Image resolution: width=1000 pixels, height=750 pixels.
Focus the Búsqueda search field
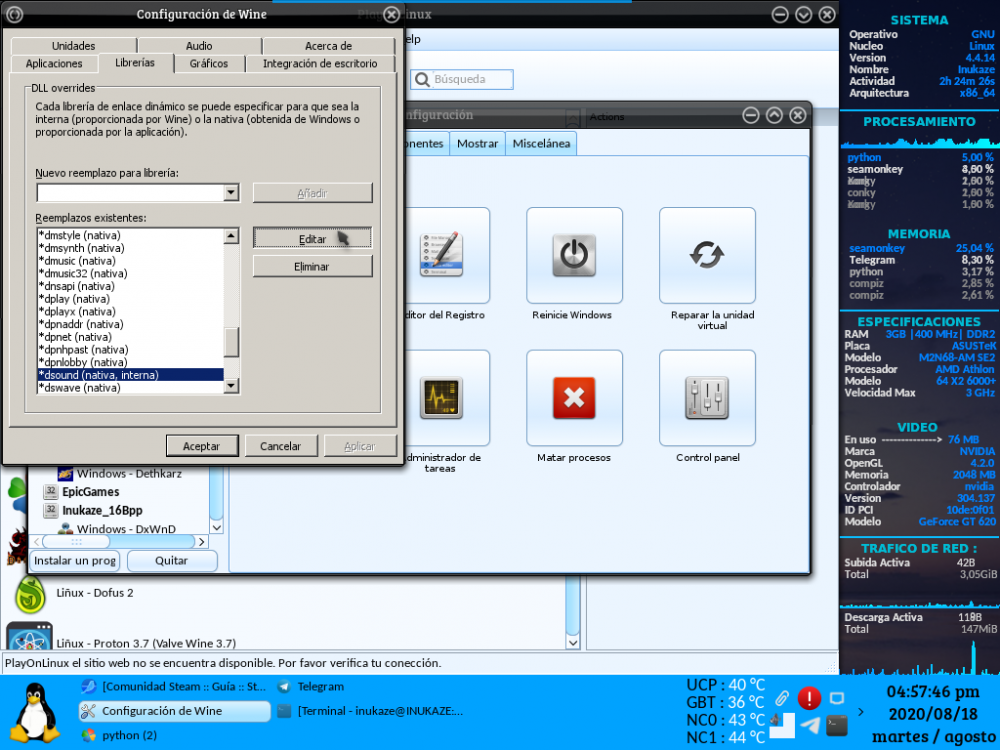[472, 80]
